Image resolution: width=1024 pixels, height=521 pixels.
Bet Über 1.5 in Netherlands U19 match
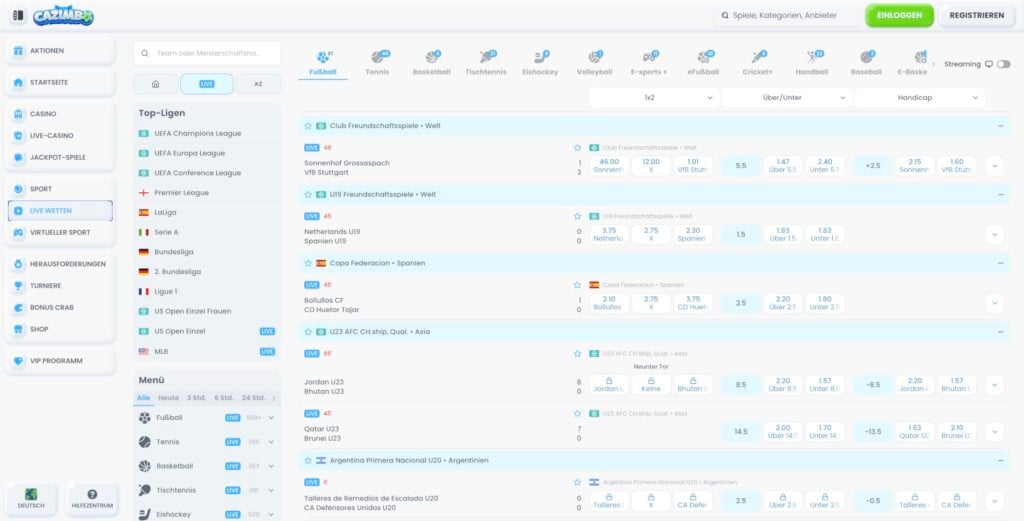pos(783,234)
